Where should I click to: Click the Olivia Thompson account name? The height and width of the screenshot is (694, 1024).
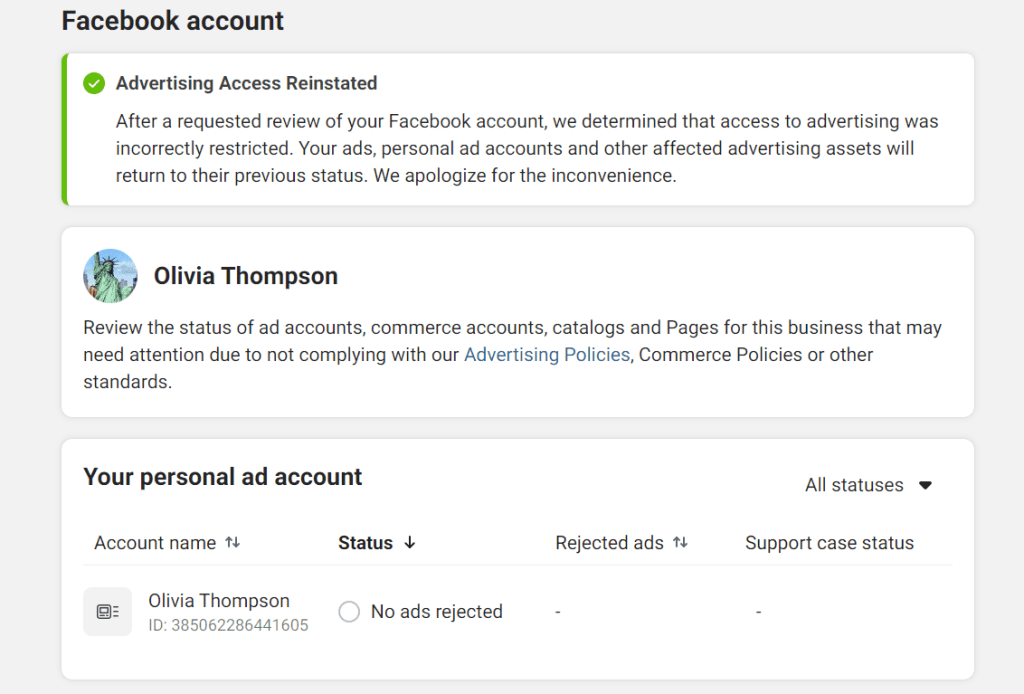click(219, 600)
